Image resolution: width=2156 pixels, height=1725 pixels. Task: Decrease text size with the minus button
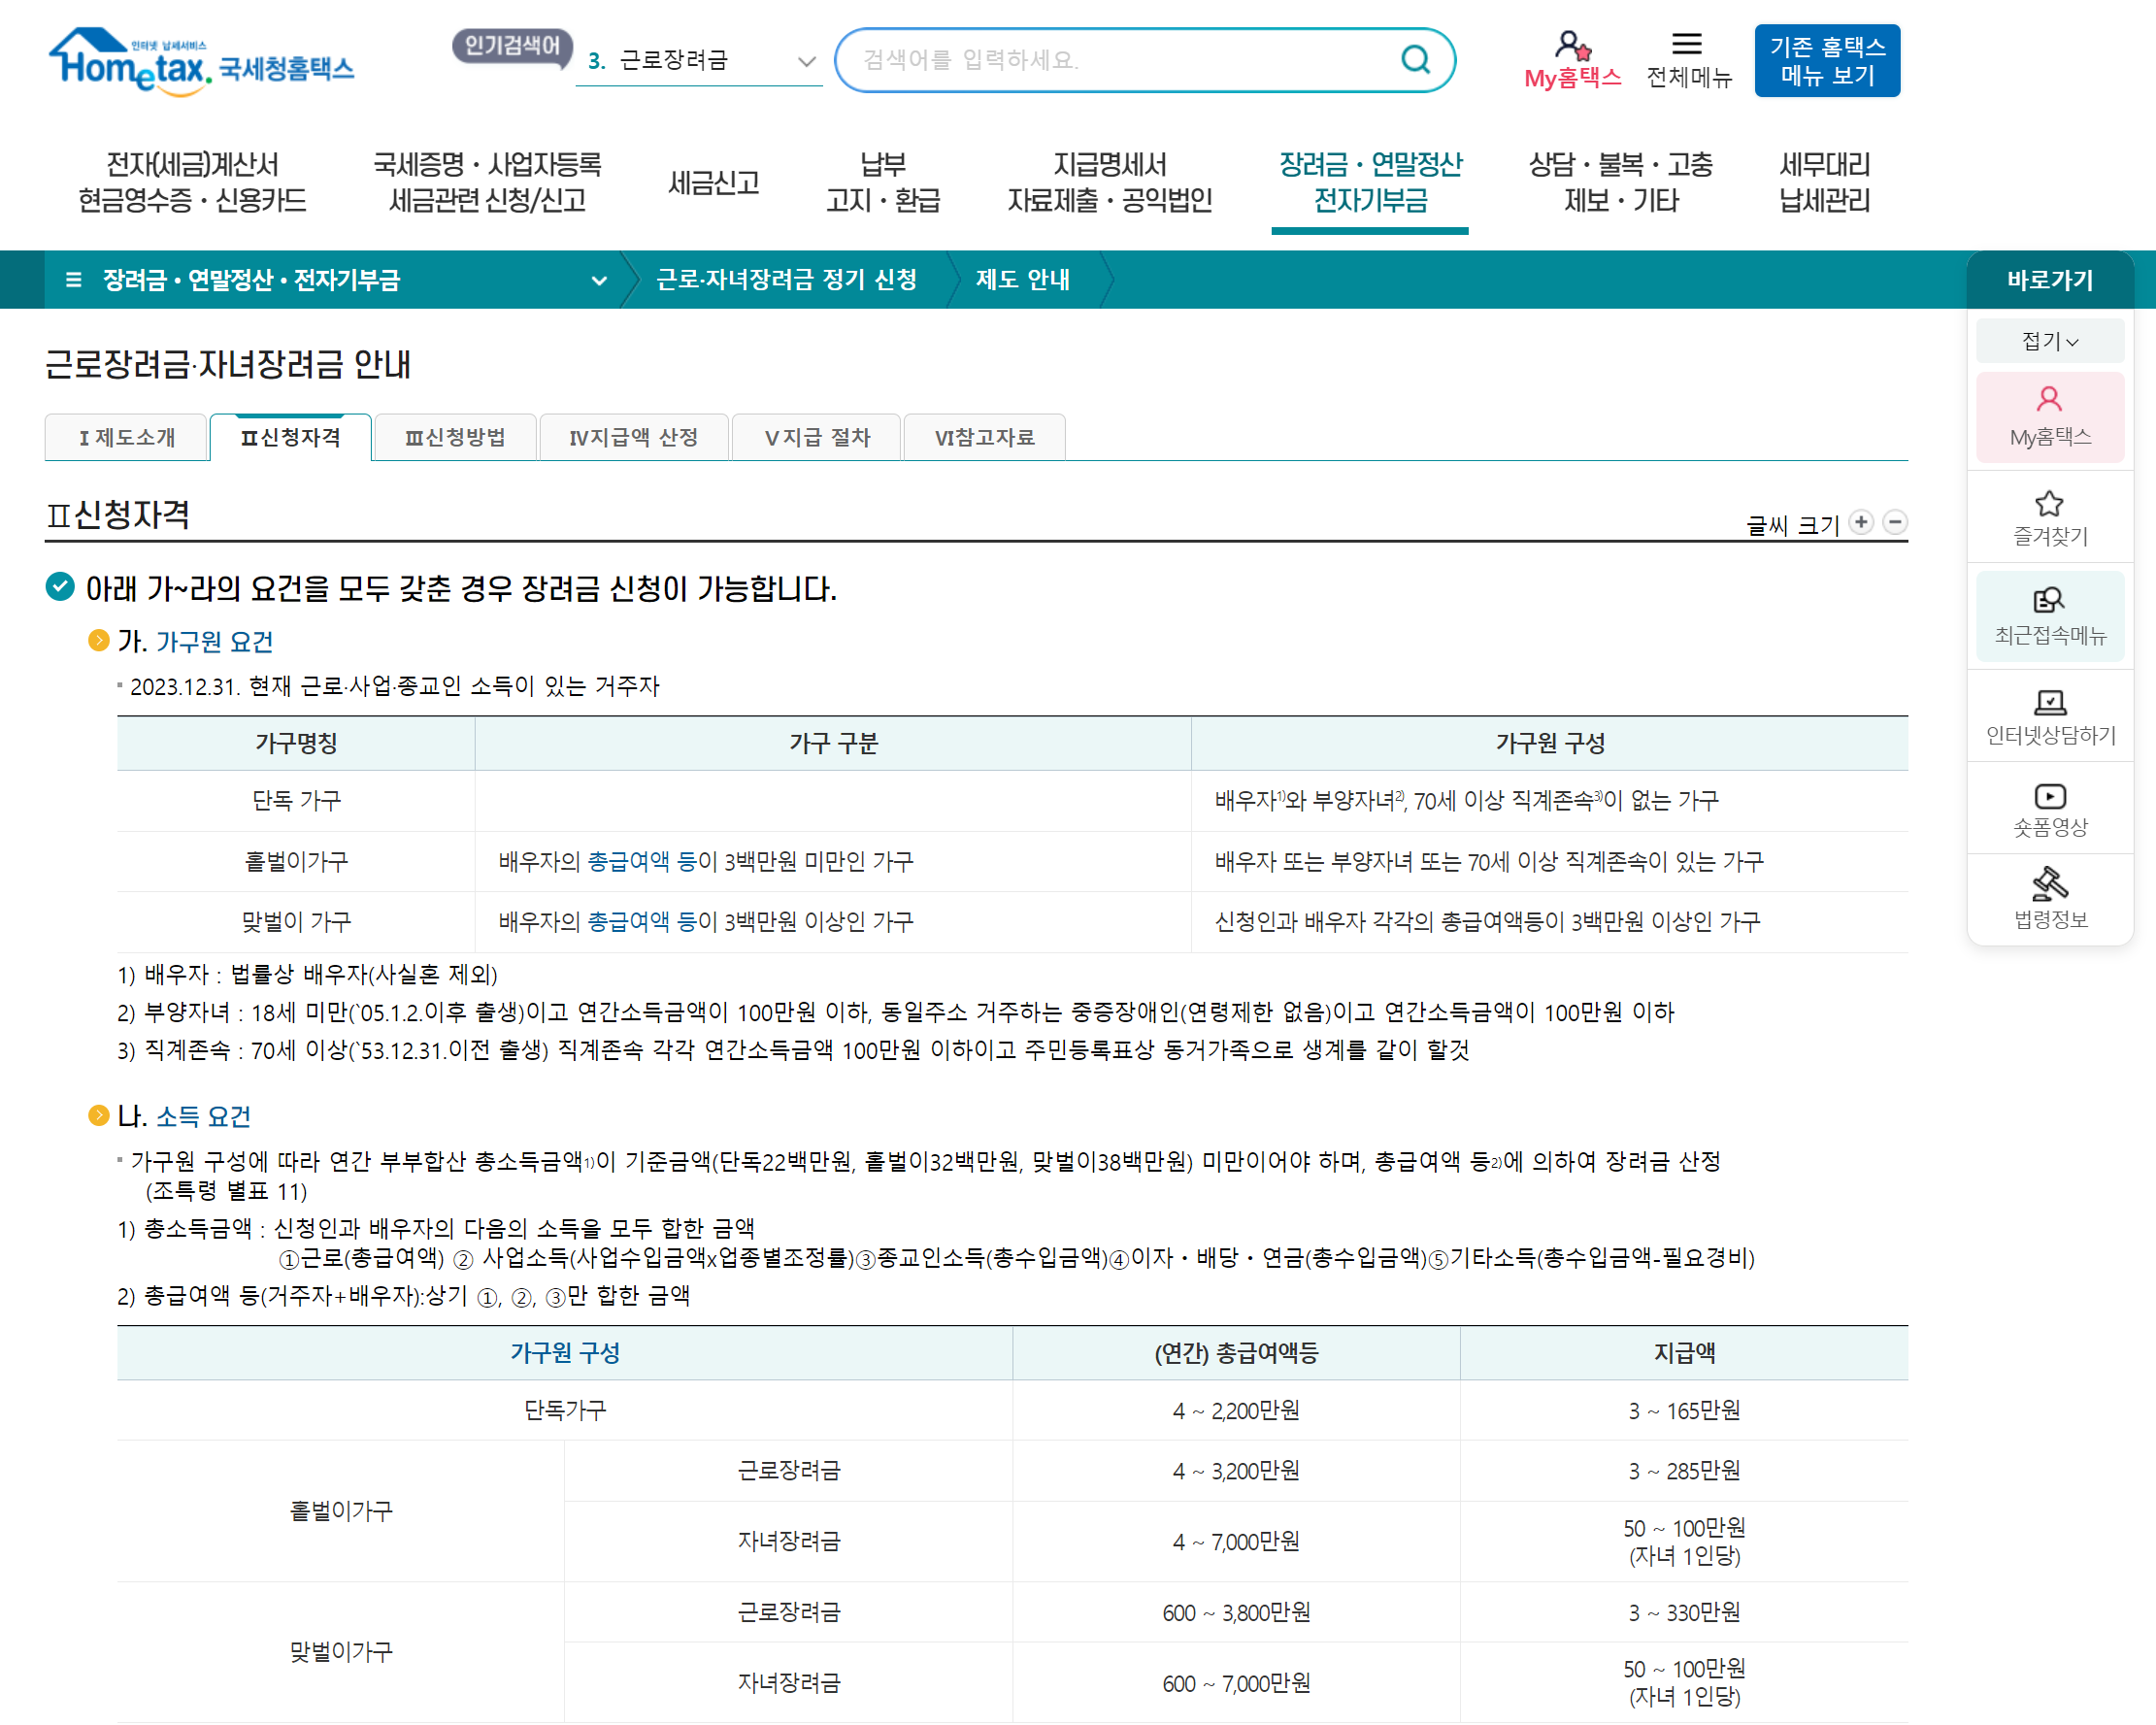1895,522
